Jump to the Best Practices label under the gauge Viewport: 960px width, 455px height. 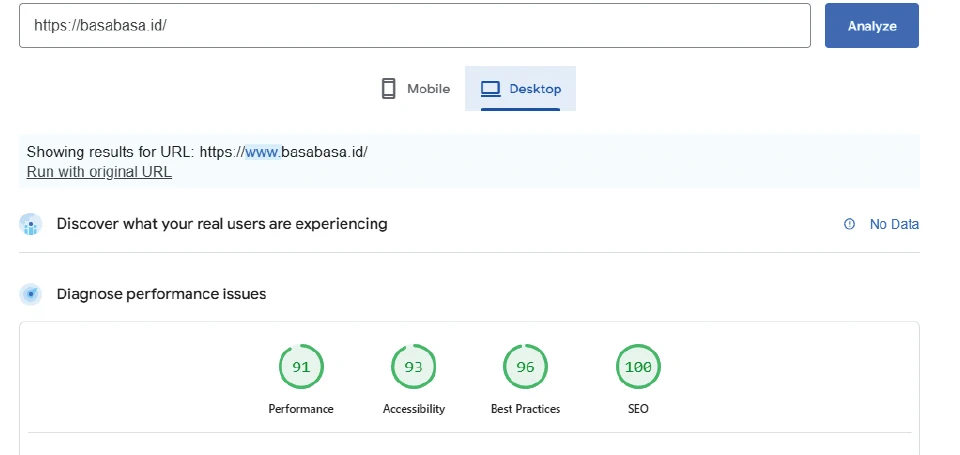[525, 409]
